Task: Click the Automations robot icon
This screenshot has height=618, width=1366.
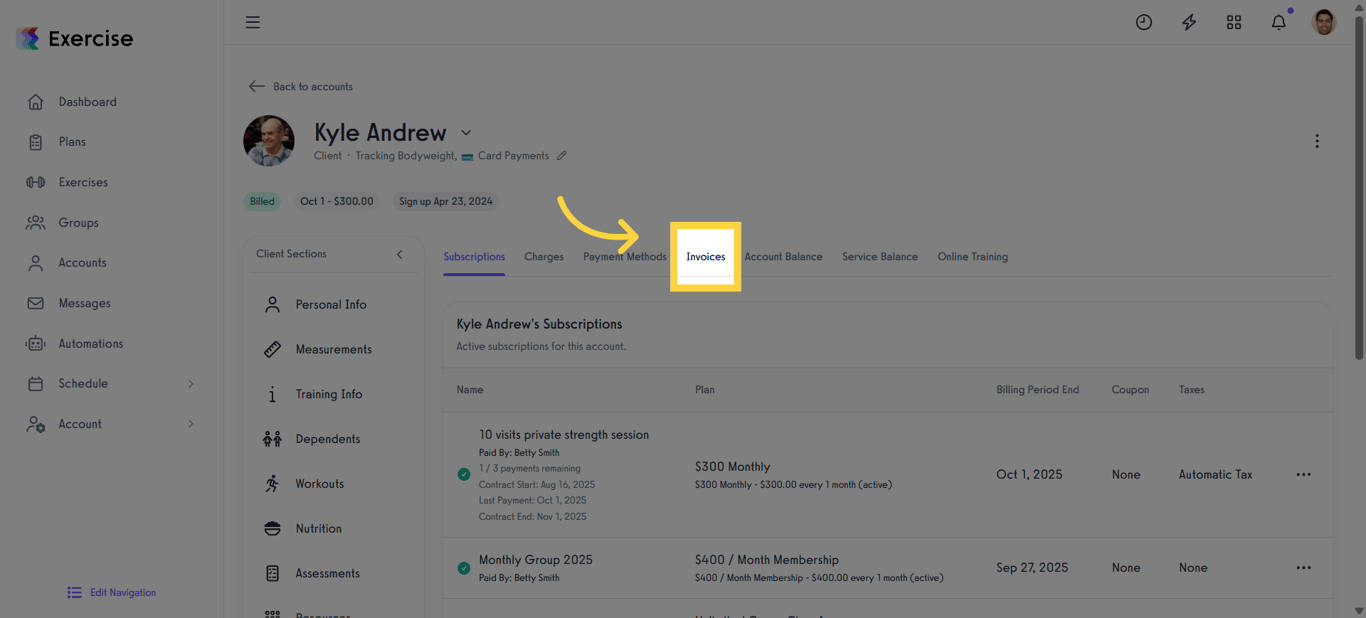Action: (36, 343)
